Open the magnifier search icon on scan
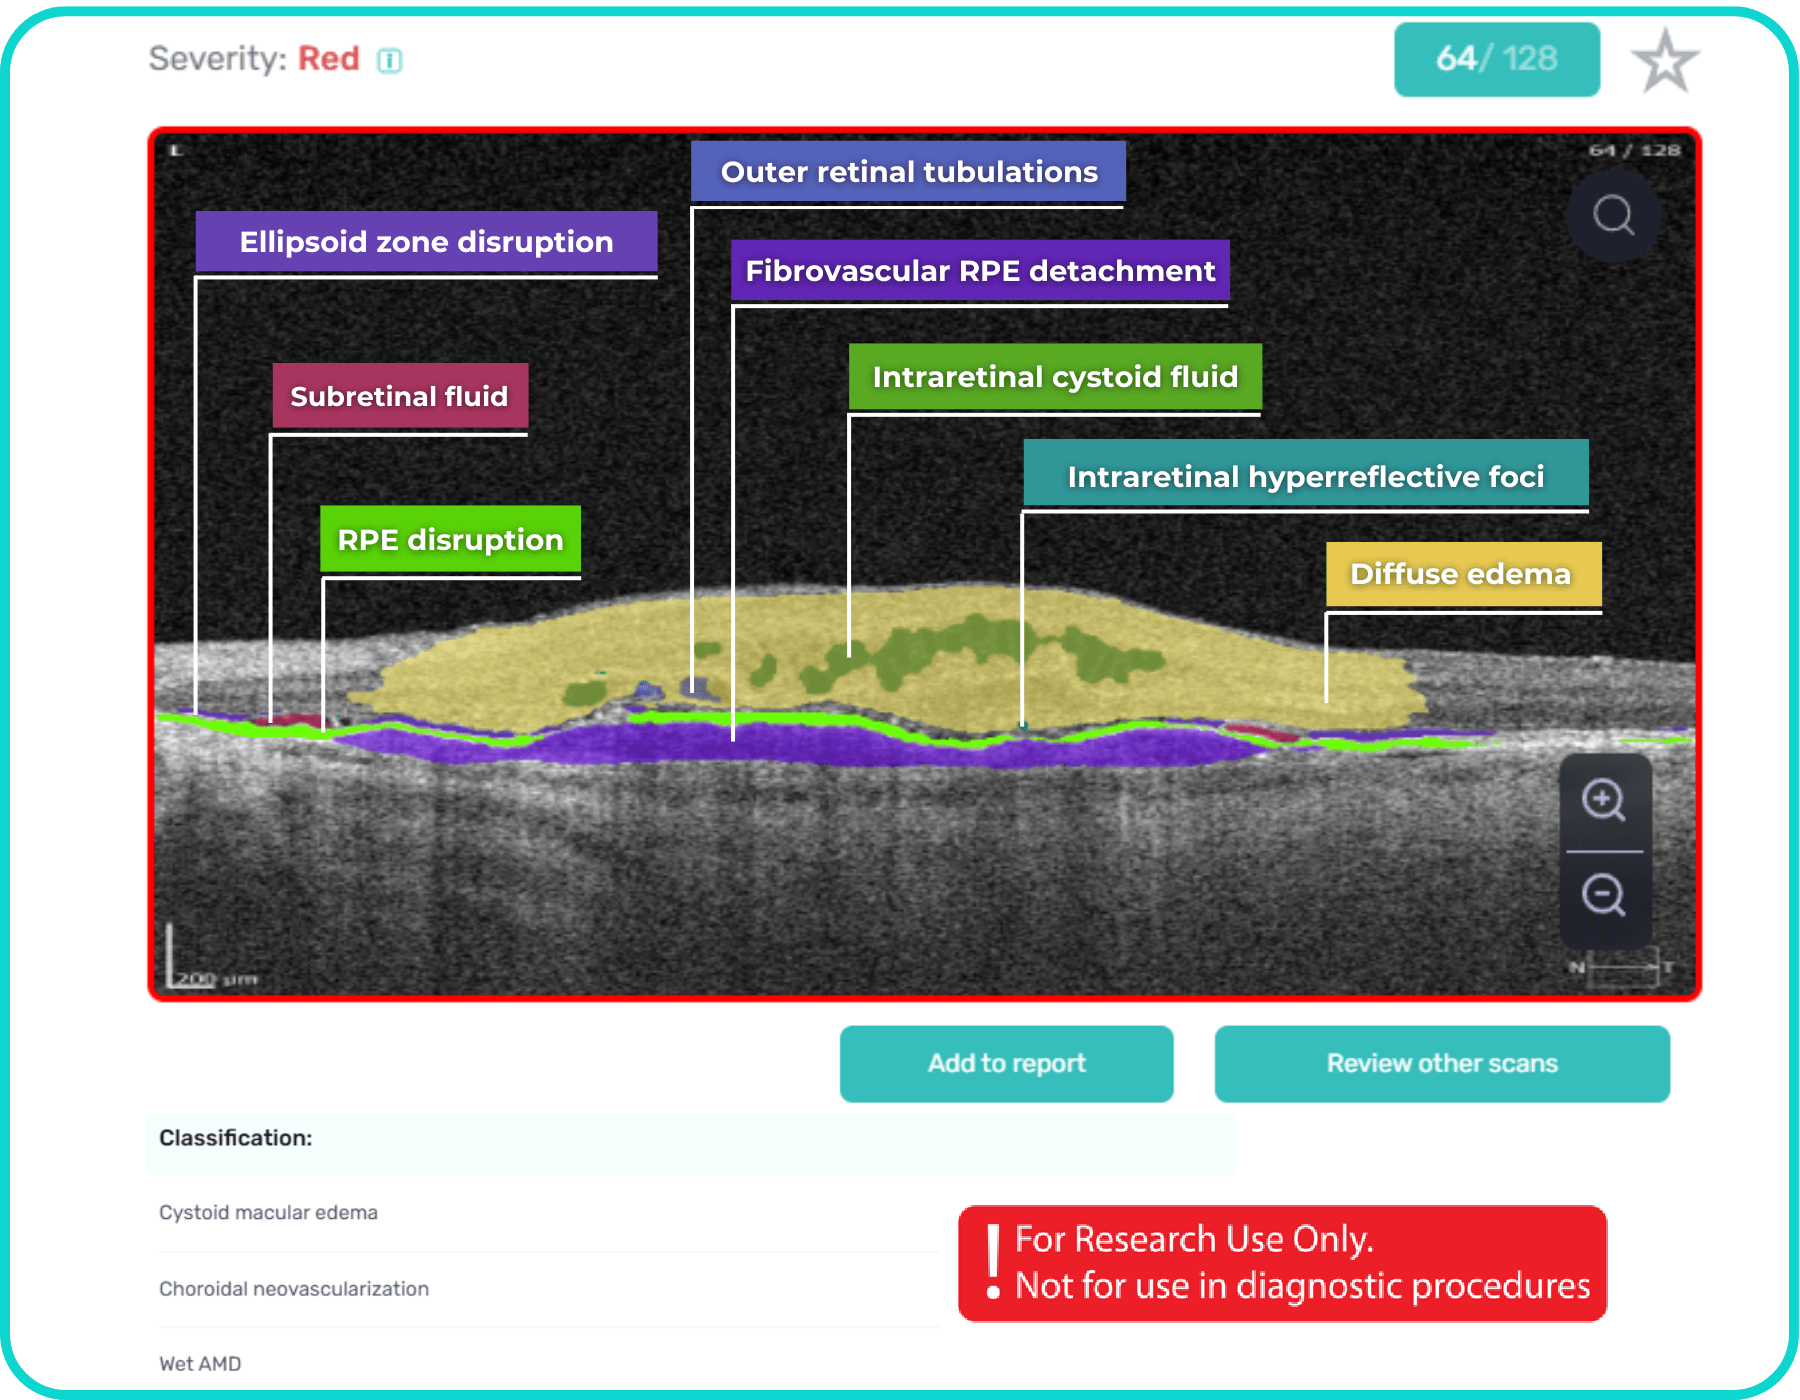The height and width of the screenshot is (1400, 1800). [1613, 215]
